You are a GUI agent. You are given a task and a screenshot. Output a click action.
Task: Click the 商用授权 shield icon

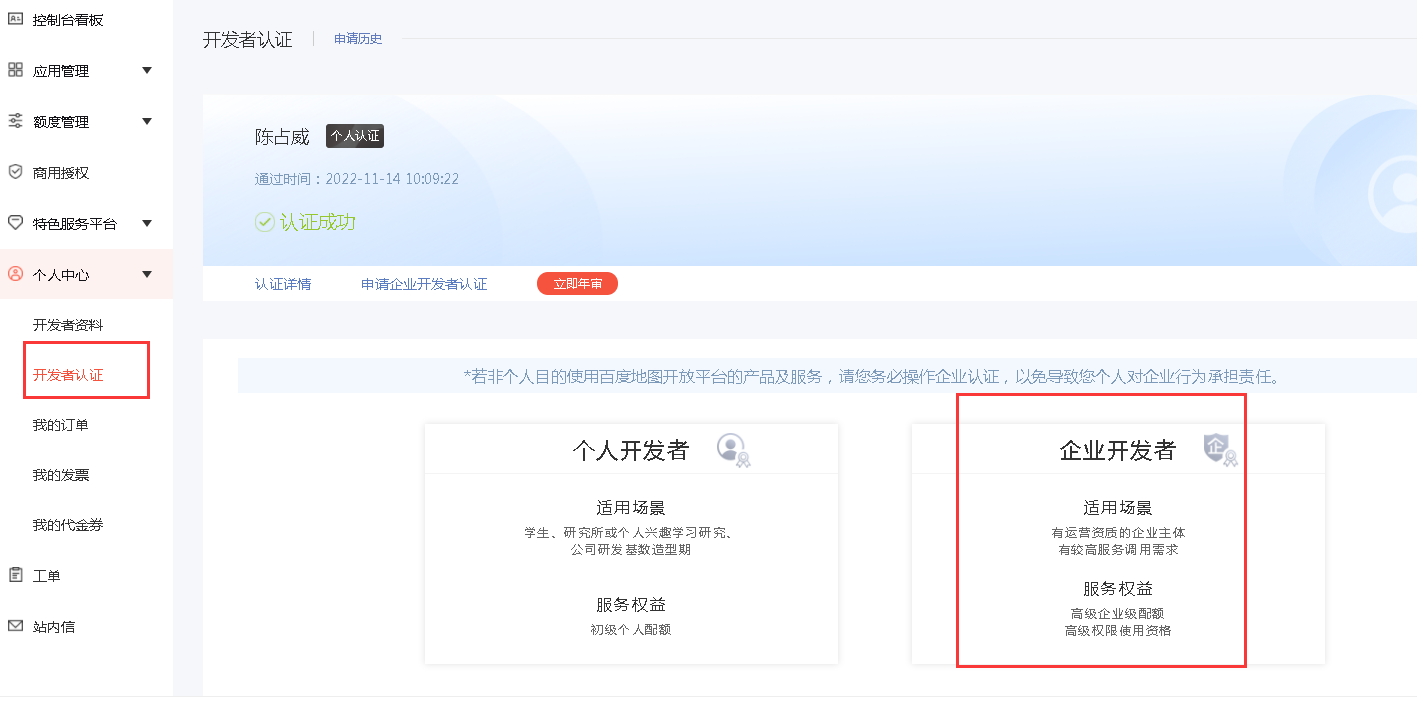15,172
